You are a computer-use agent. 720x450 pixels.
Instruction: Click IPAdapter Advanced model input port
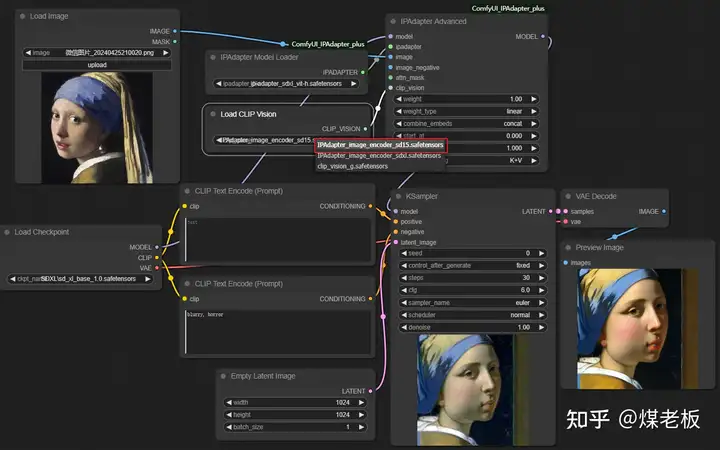391,36
